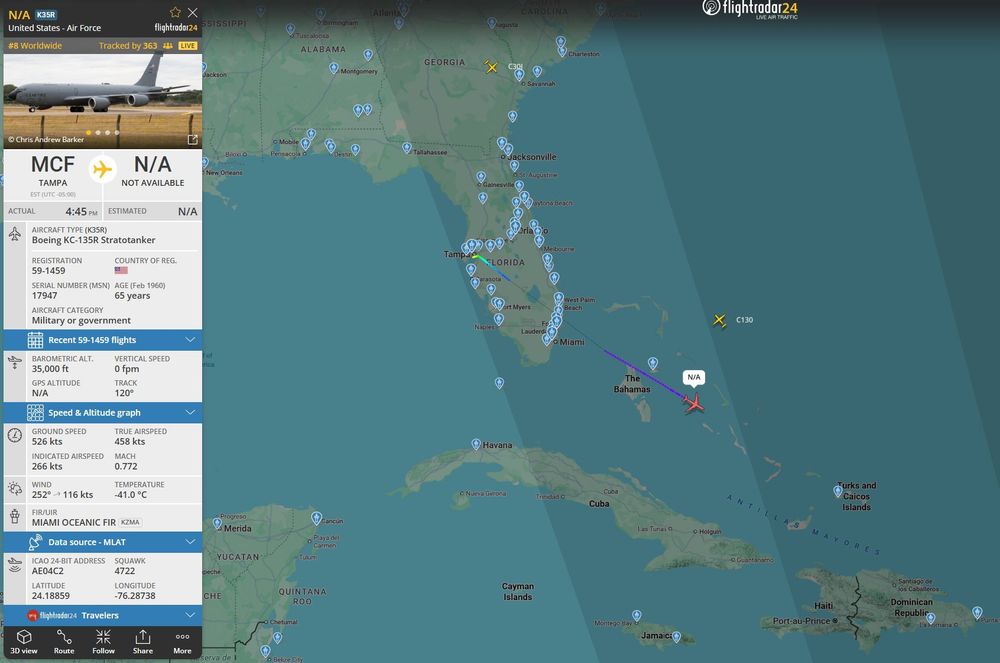This screenshot has width=1000, height=663.
Task: Click the KC-135R aircraft photo
Action: point(103,101)
